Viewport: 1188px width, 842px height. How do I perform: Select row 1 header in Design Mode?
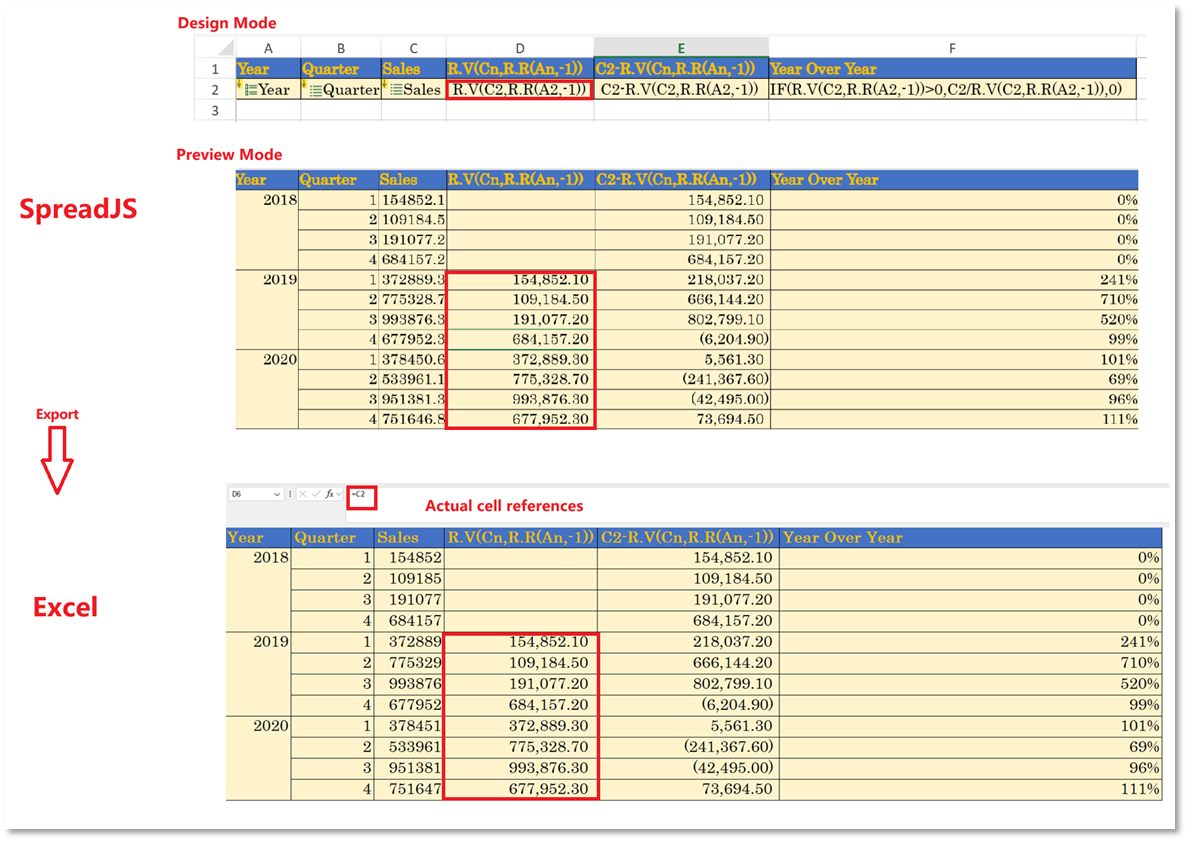tap(215, 69)
